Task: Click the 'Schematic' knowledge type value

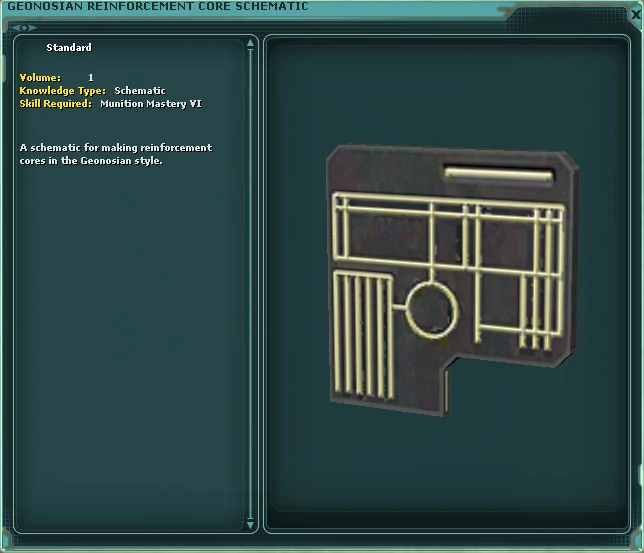Action: [x=140, y=91]
